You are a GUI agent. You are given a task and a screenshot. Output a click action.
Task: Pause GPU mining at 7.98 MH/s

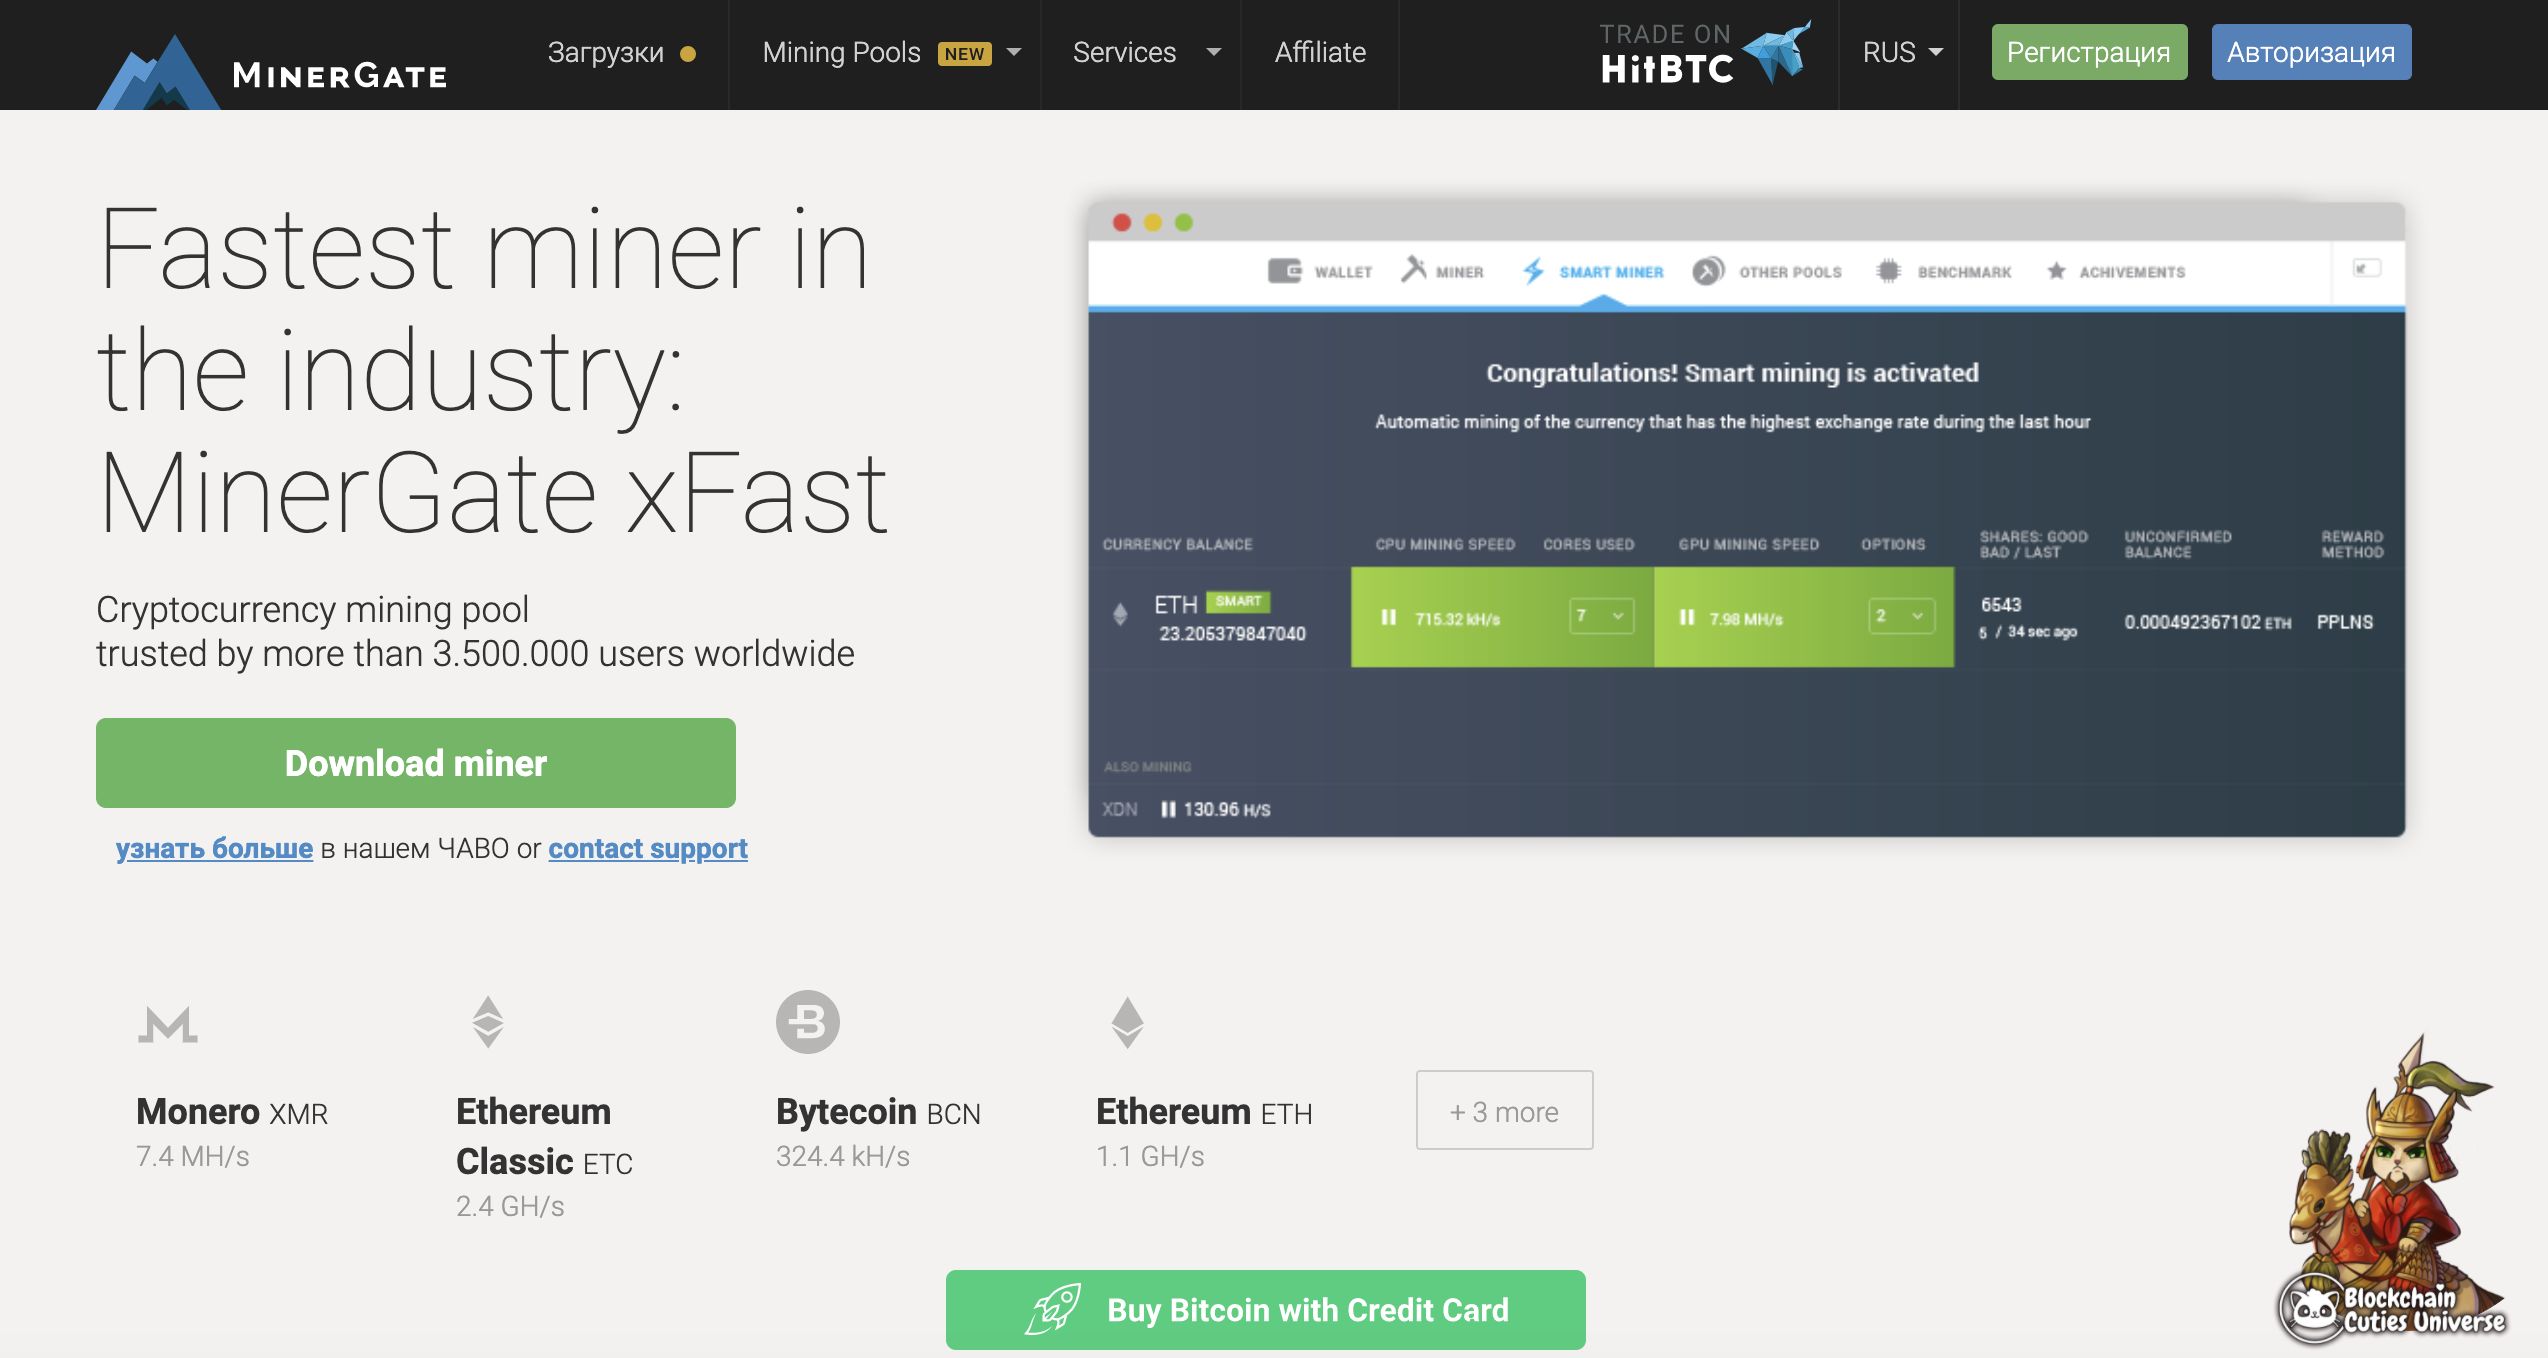1687,617
